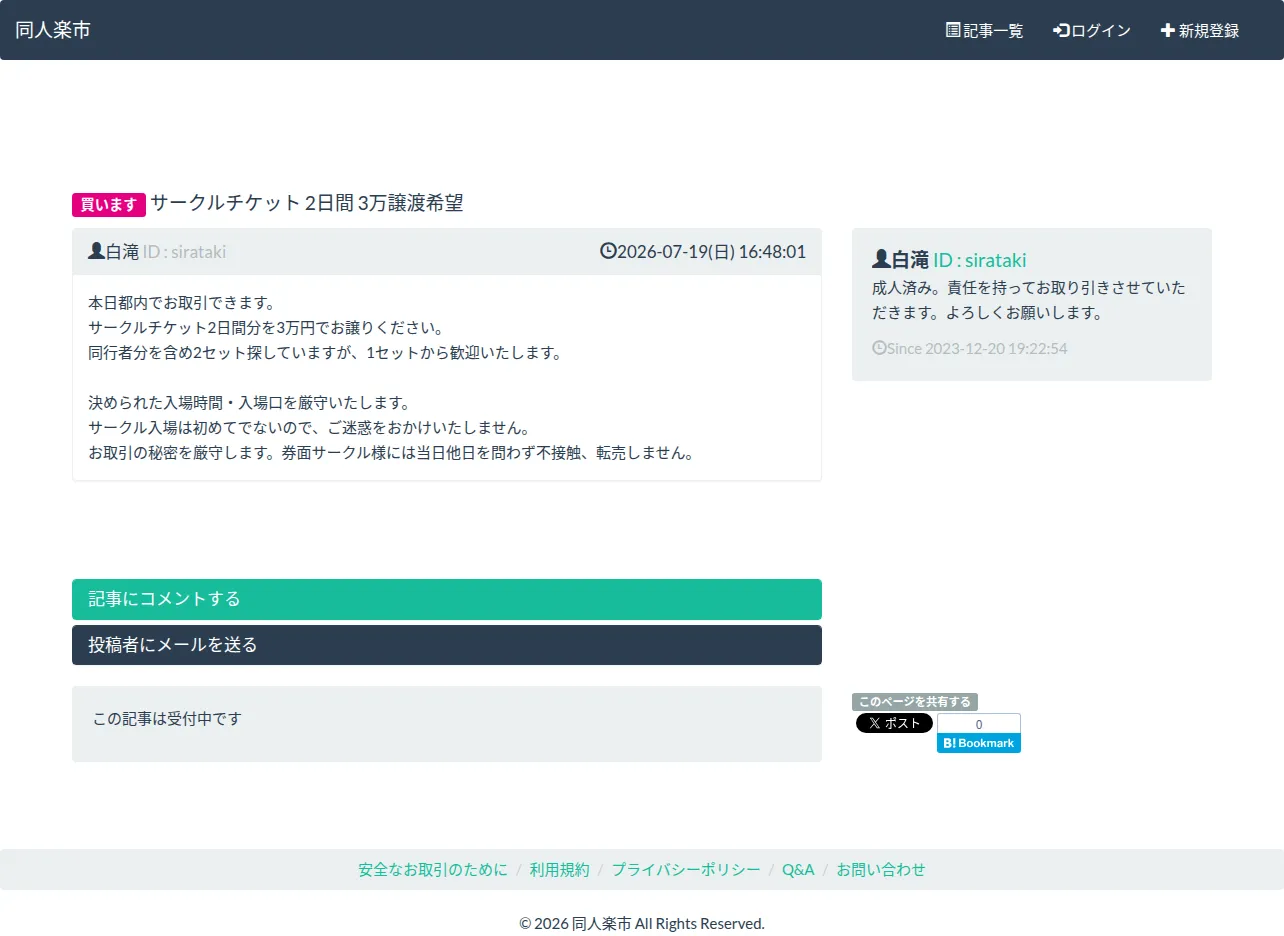The width and height of the screenshot is (1284, 936).
Task: Open the 記事一覧 article list icon
Action: pyautogui.click(x=953, y=30)
